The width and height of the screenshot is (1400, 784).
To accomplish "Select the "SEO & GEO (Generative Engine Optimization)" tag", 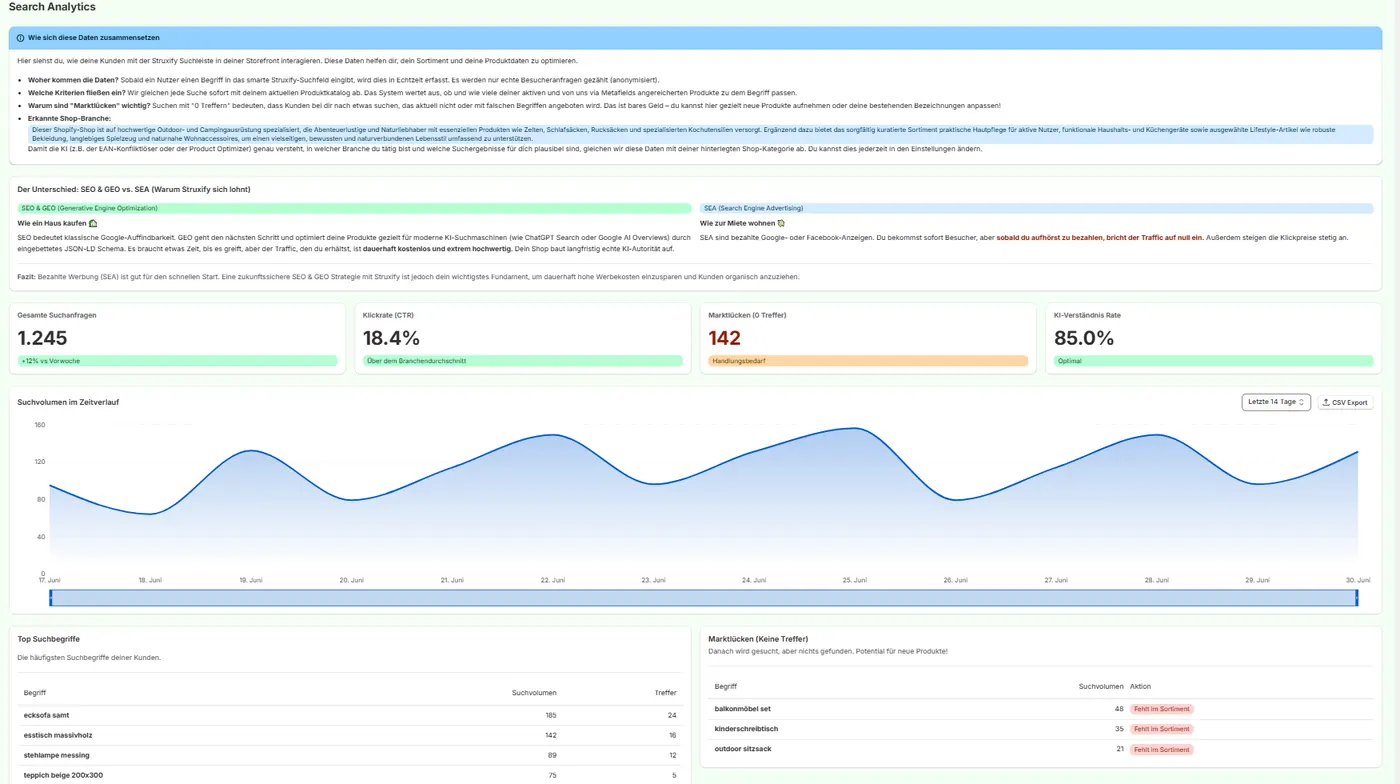I will tap(354, 208).
